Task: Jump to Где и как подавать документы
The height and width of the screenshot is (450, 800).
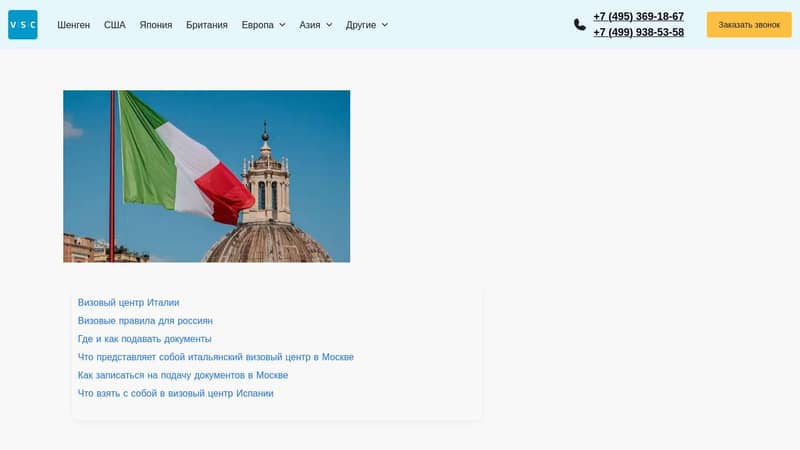Action: pyautogui.click(x=144, y=339)
